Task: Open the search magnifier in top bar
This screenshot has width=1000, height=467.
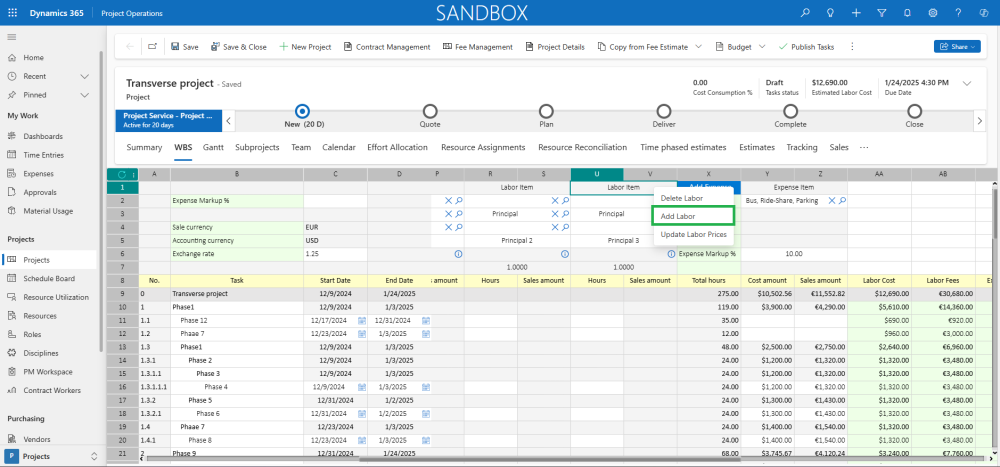Action: 805,13
